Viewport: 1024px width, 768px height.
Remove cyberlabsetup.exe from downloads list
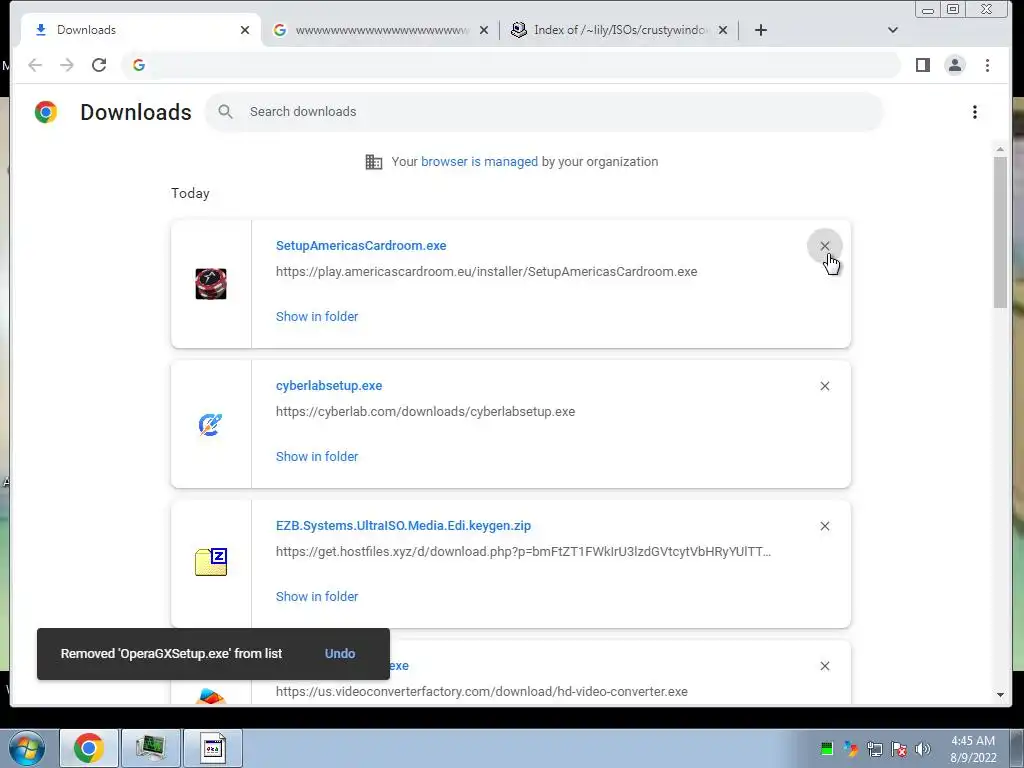click(x=825, y=386)
